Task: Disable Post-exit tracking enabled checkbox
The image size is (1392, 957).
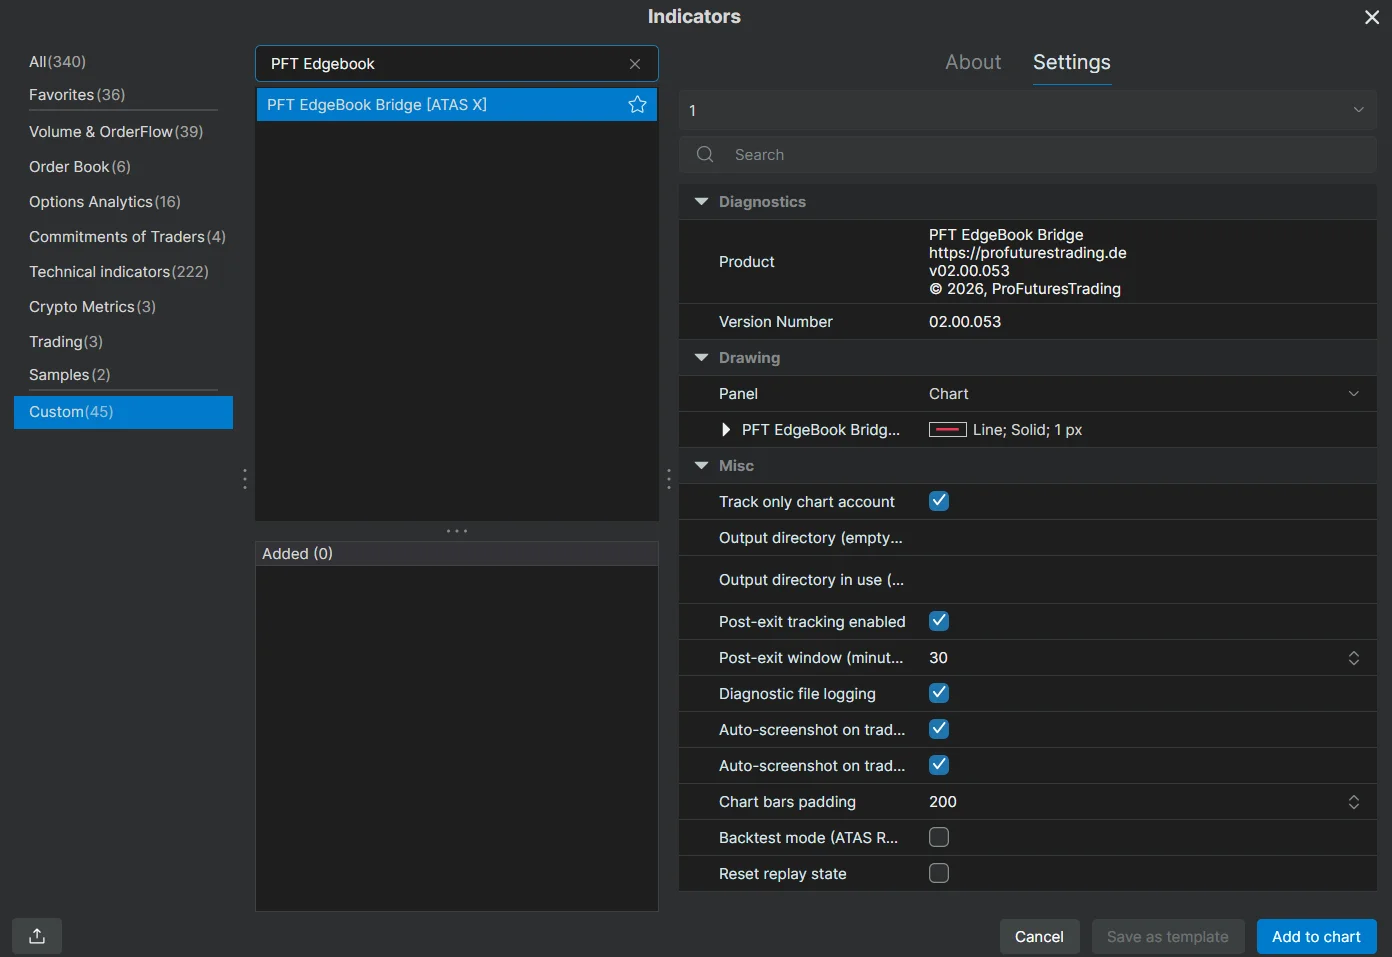Action: [x=939, y=621]
